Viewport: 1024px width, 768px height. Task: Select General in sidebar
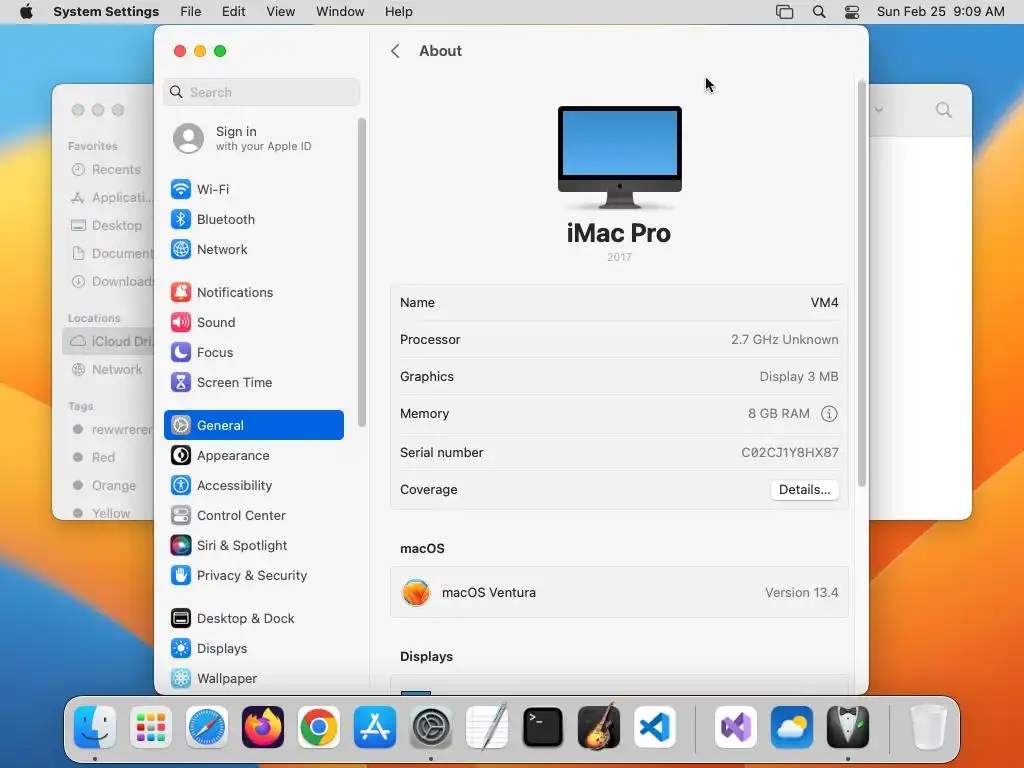coord(253,425)
